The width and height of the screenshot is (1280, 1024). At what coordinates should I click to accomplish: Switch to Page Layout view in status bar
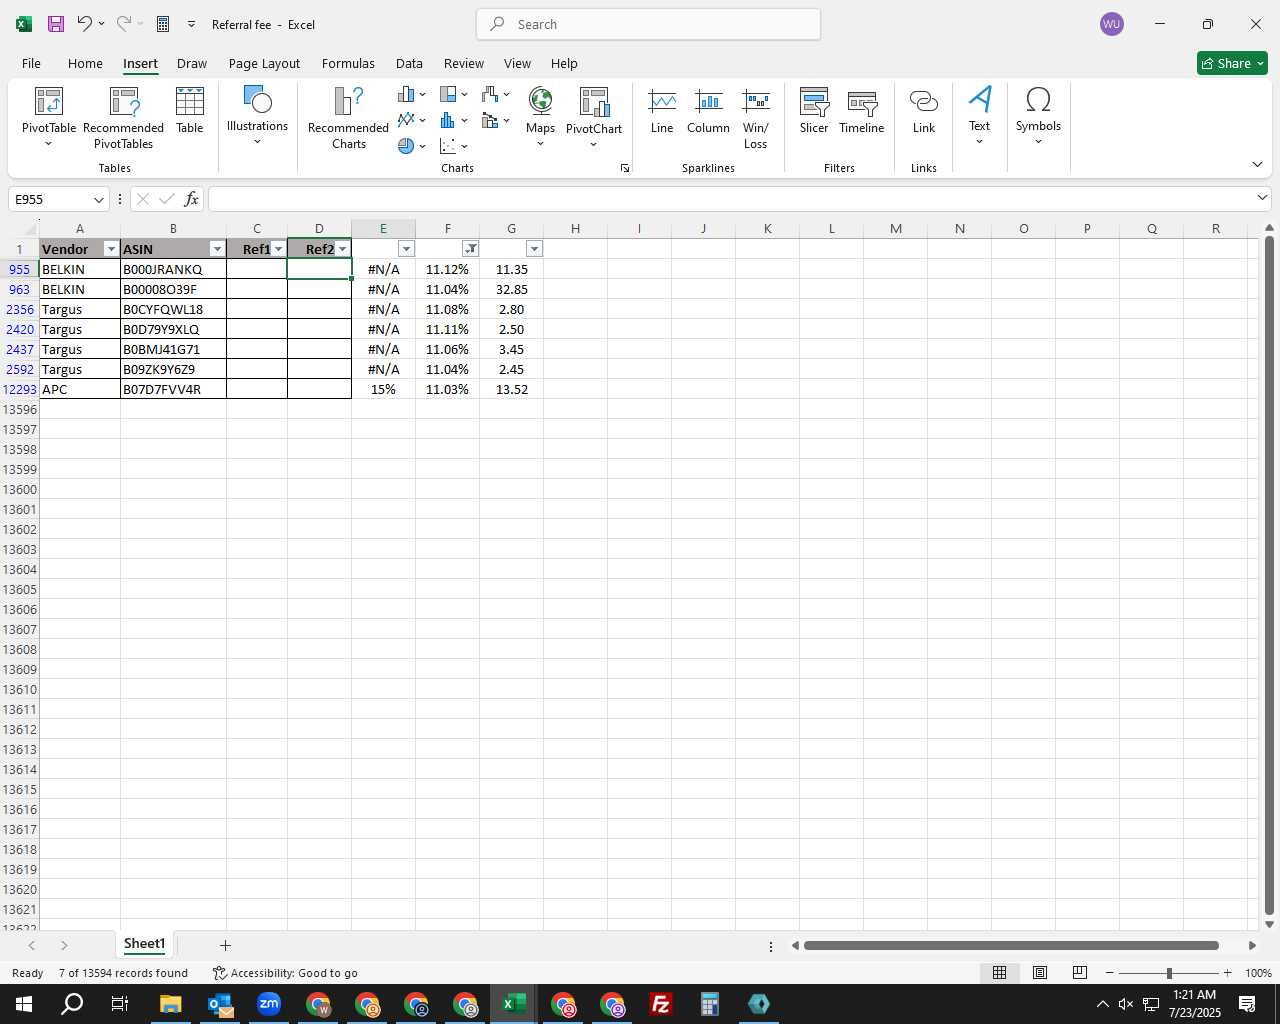click(1040, 973)
